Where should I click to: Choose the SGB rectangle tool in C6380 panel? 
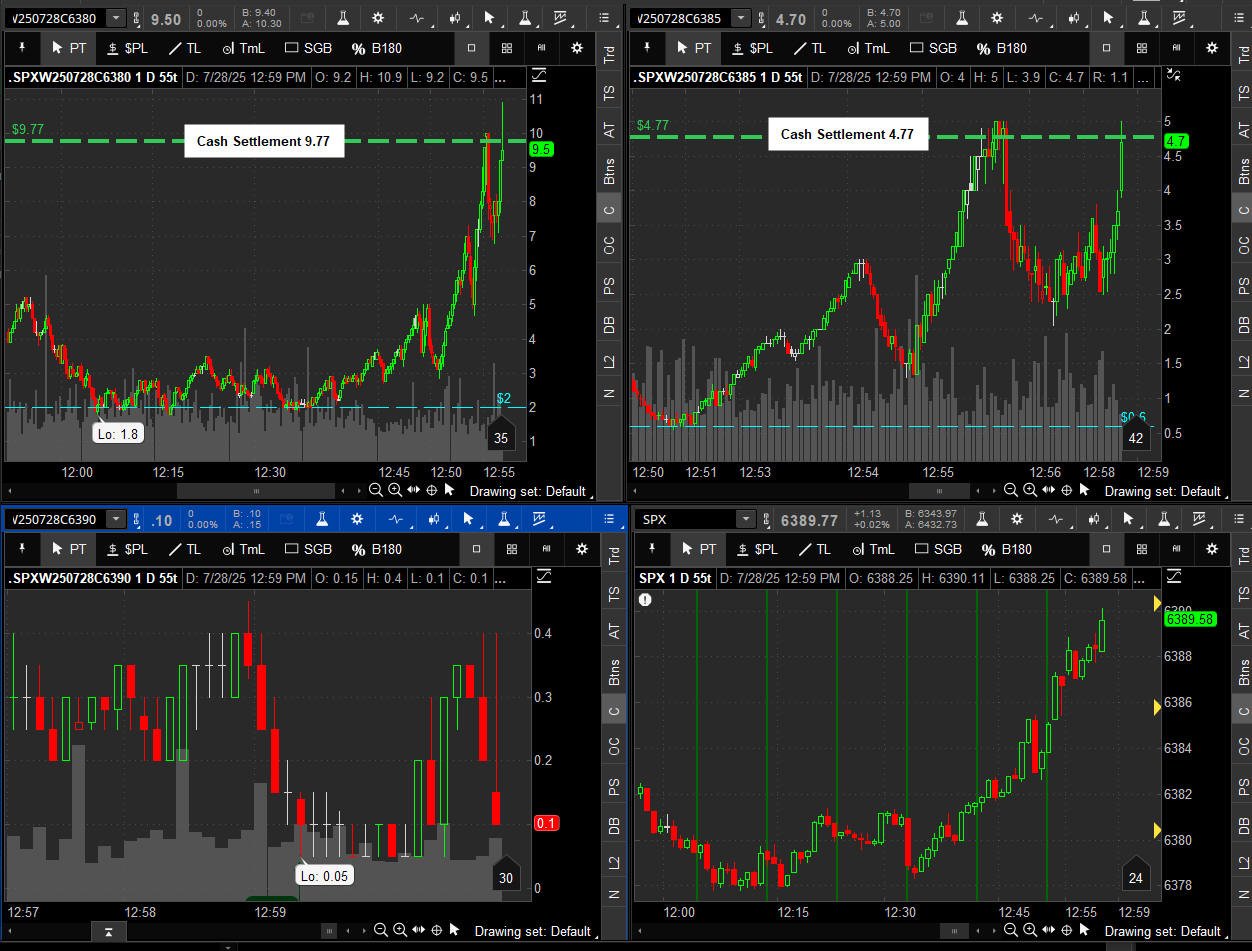tap(308, 48)
